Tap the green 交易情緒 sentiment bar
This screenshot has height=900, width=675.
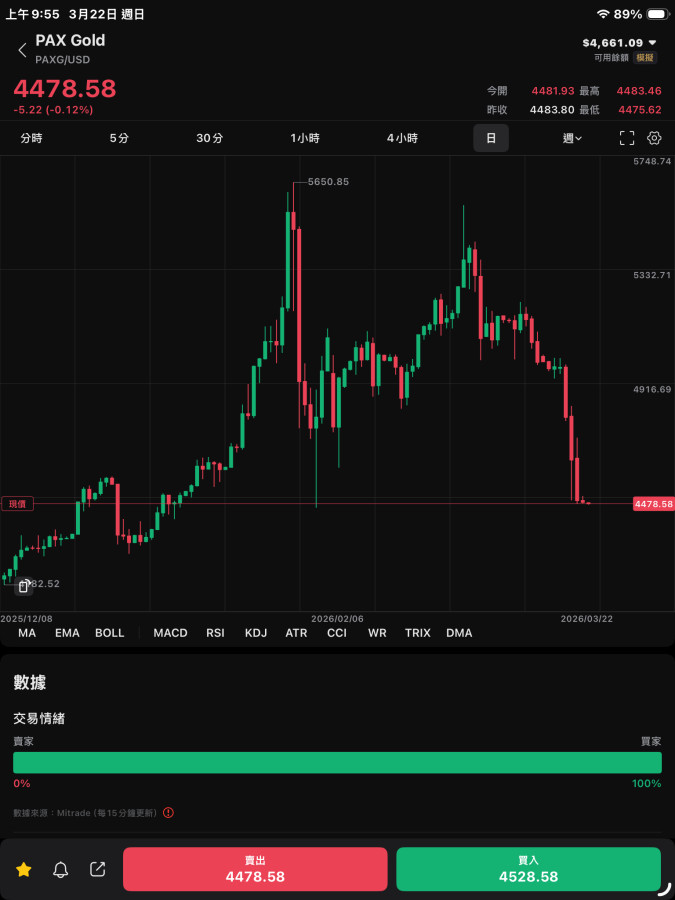pyautogui.click(x=337, y=763)
